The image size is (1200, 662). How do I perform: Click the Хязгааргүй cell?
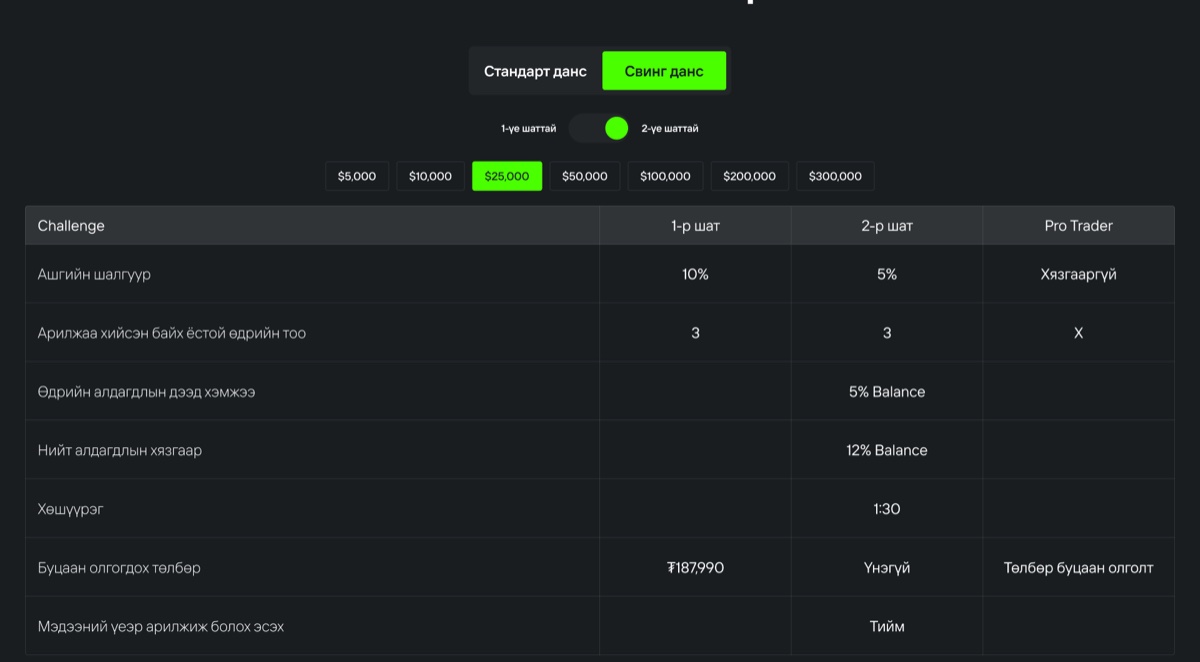(x=1078, y=274)
